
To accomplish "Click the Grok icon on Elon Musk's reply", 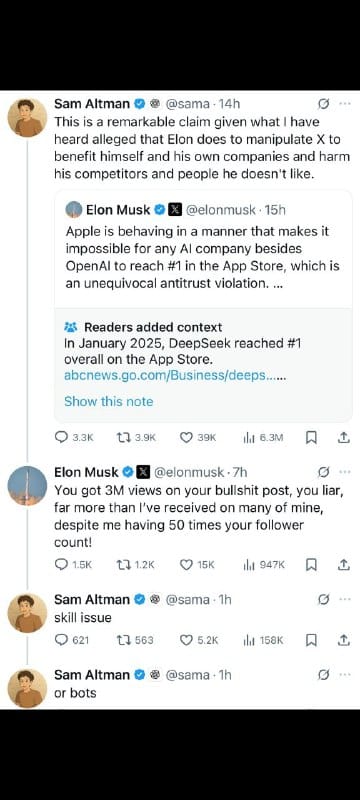I will click(x=323, y=472).
